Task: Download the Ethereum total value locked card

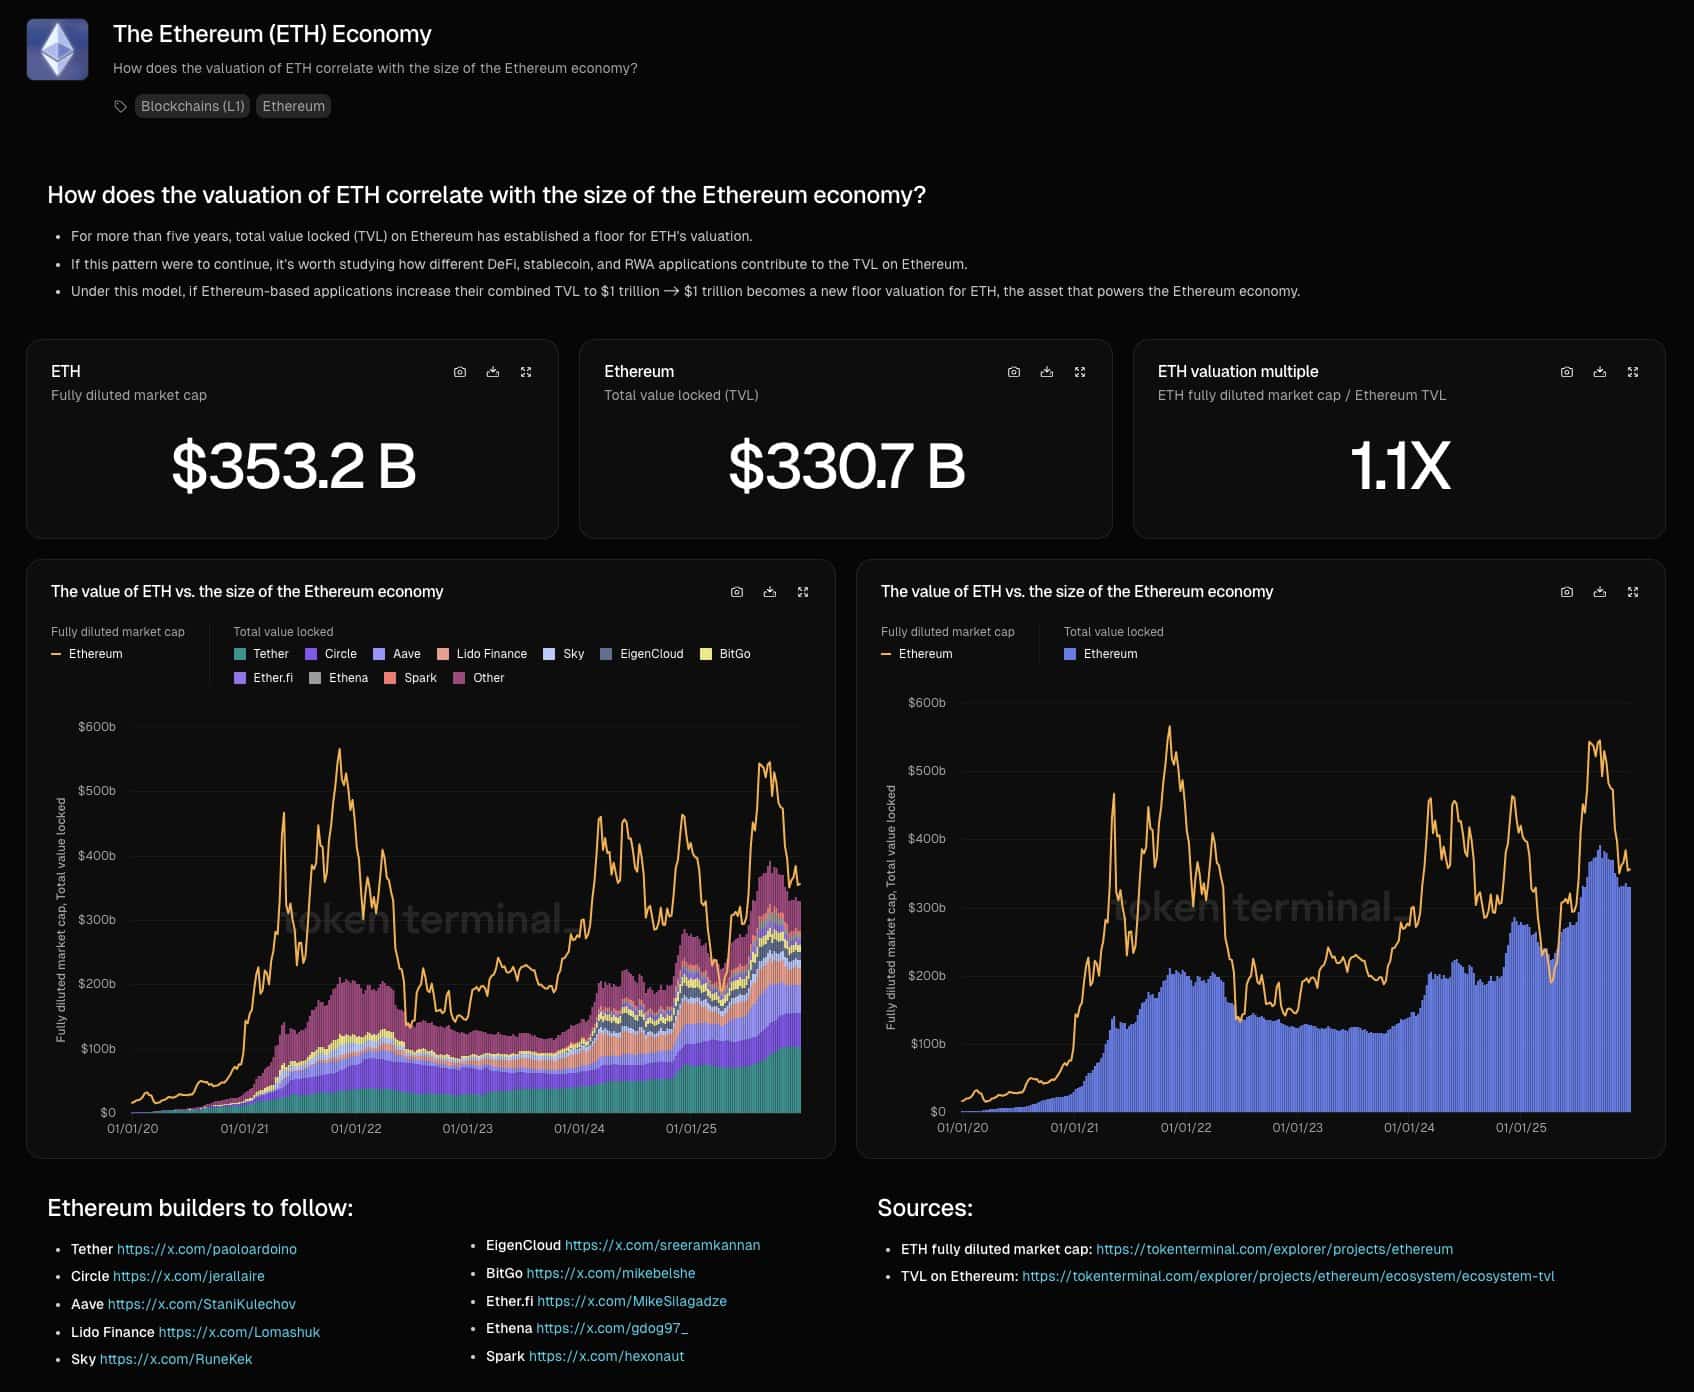Action: pos(1047,372)
